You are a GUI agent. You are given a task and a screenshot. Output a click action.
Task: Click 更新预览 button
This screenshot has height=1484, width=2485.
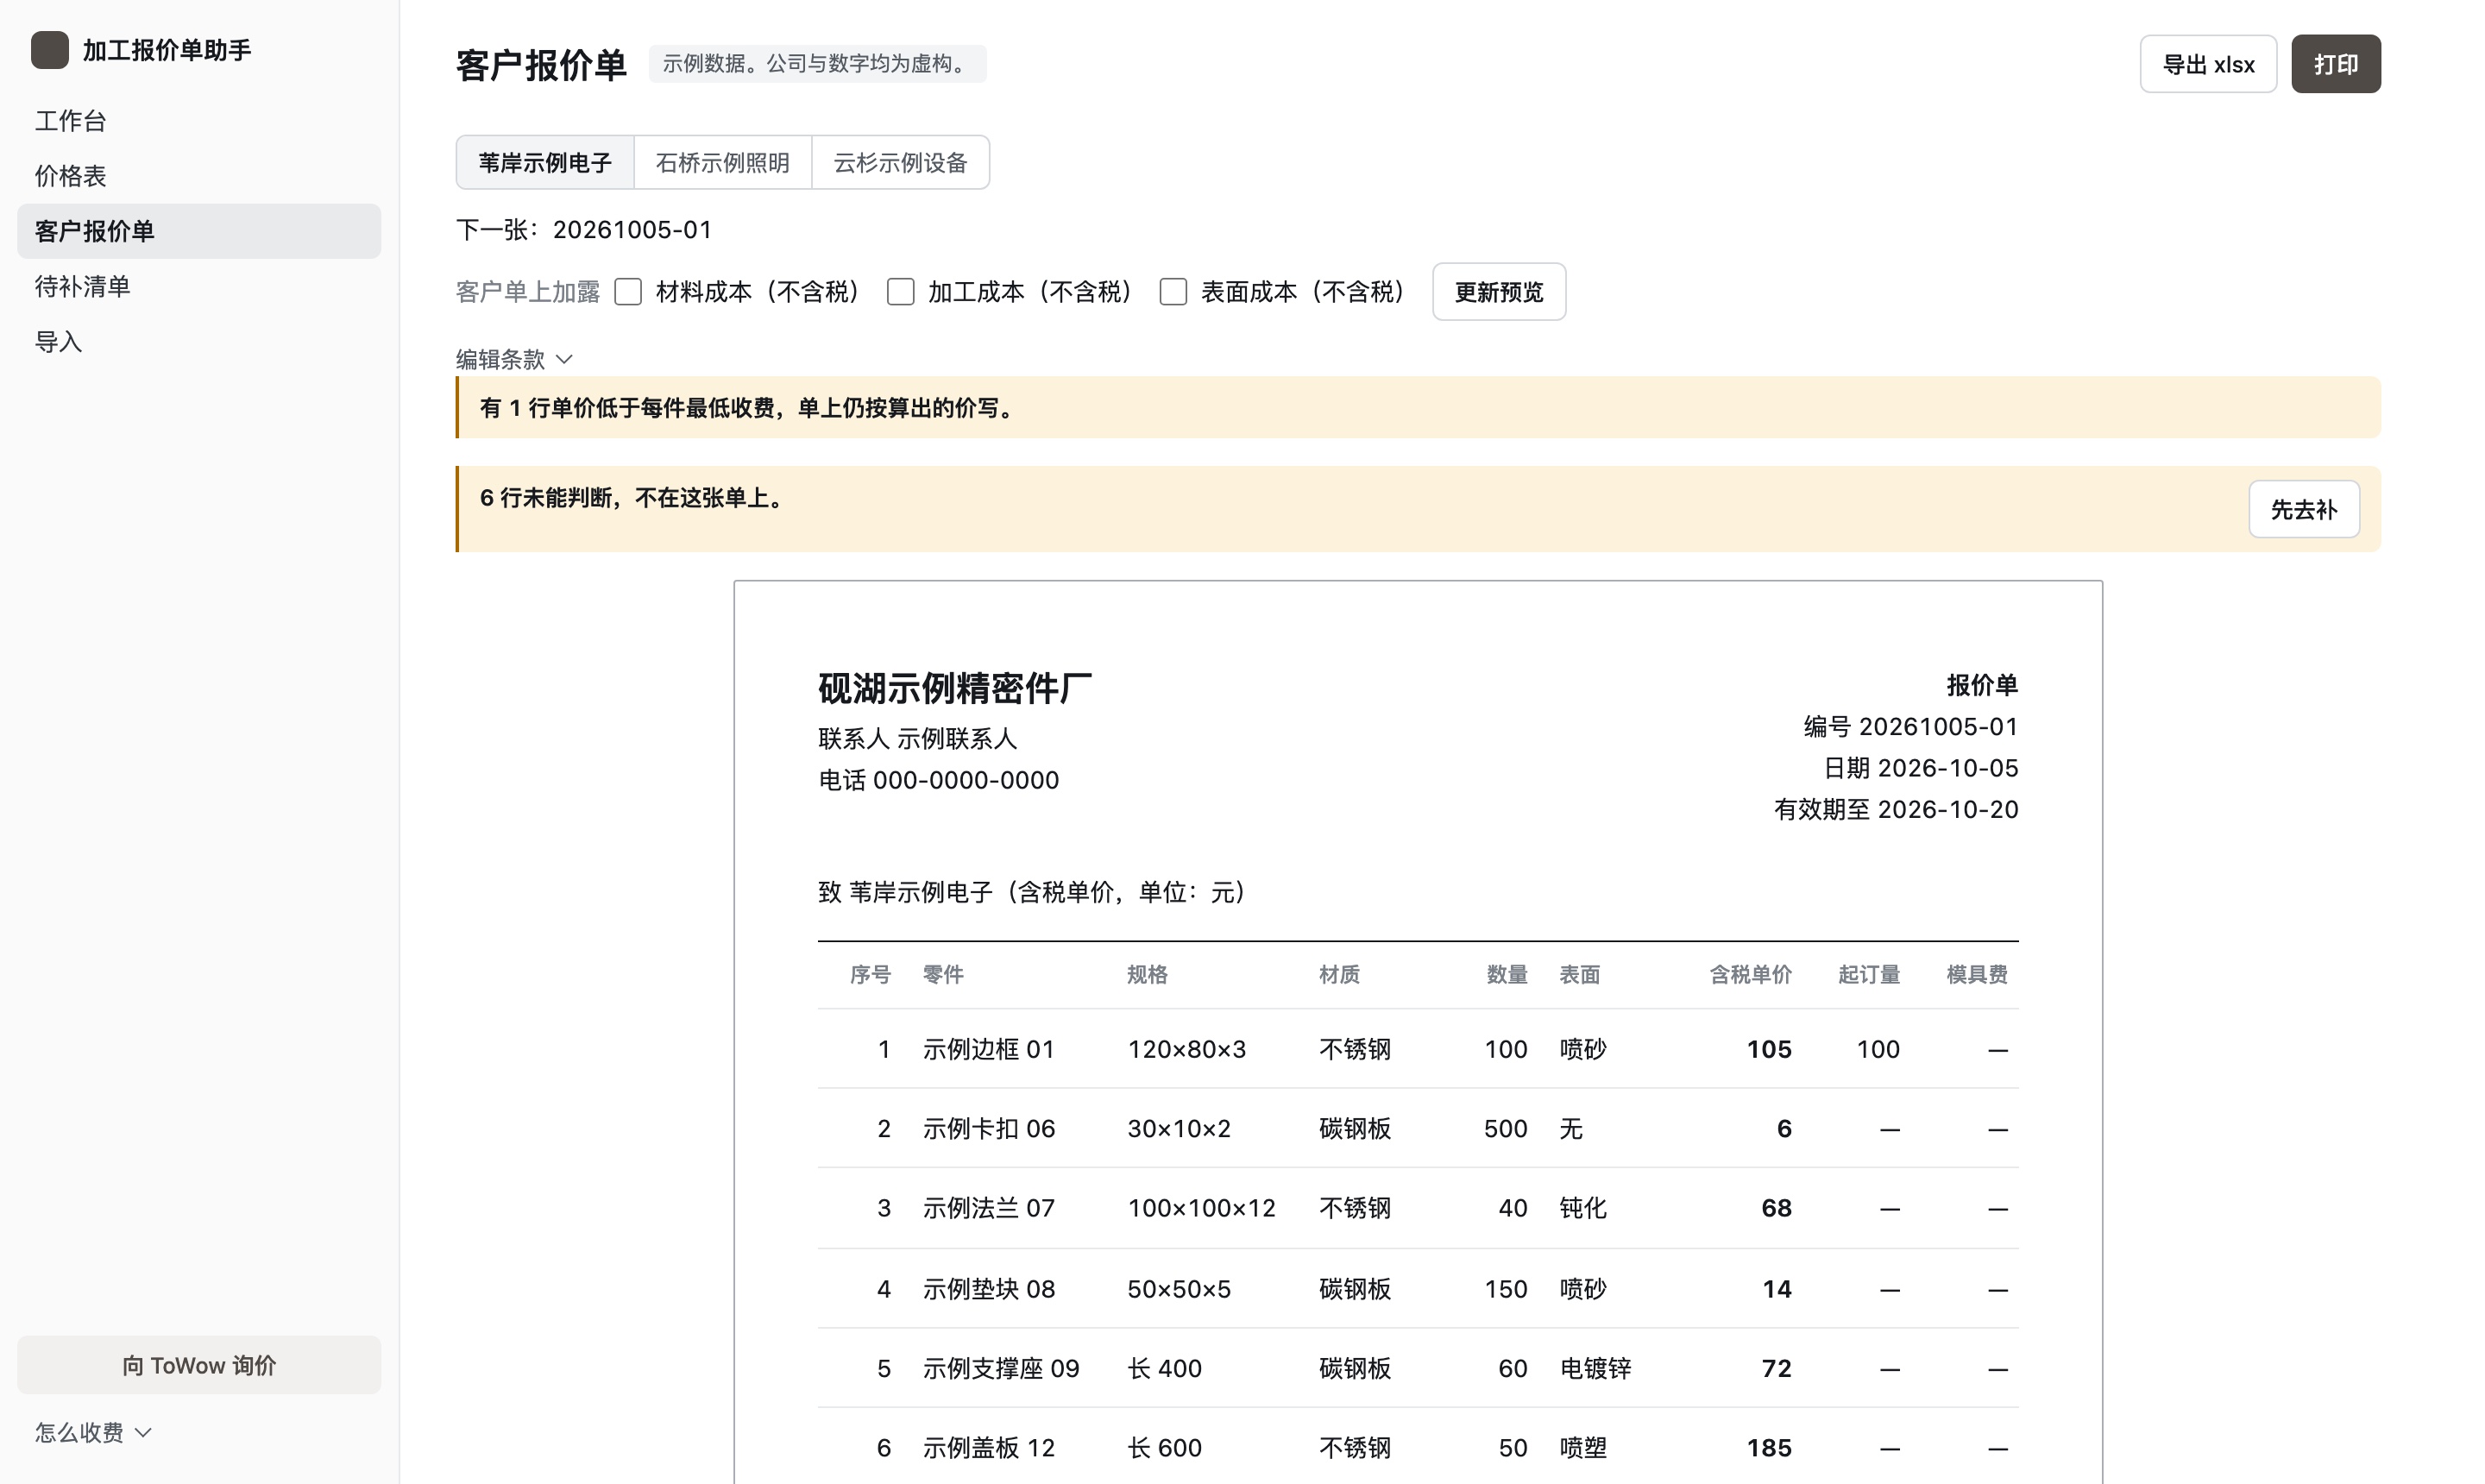1499,292
